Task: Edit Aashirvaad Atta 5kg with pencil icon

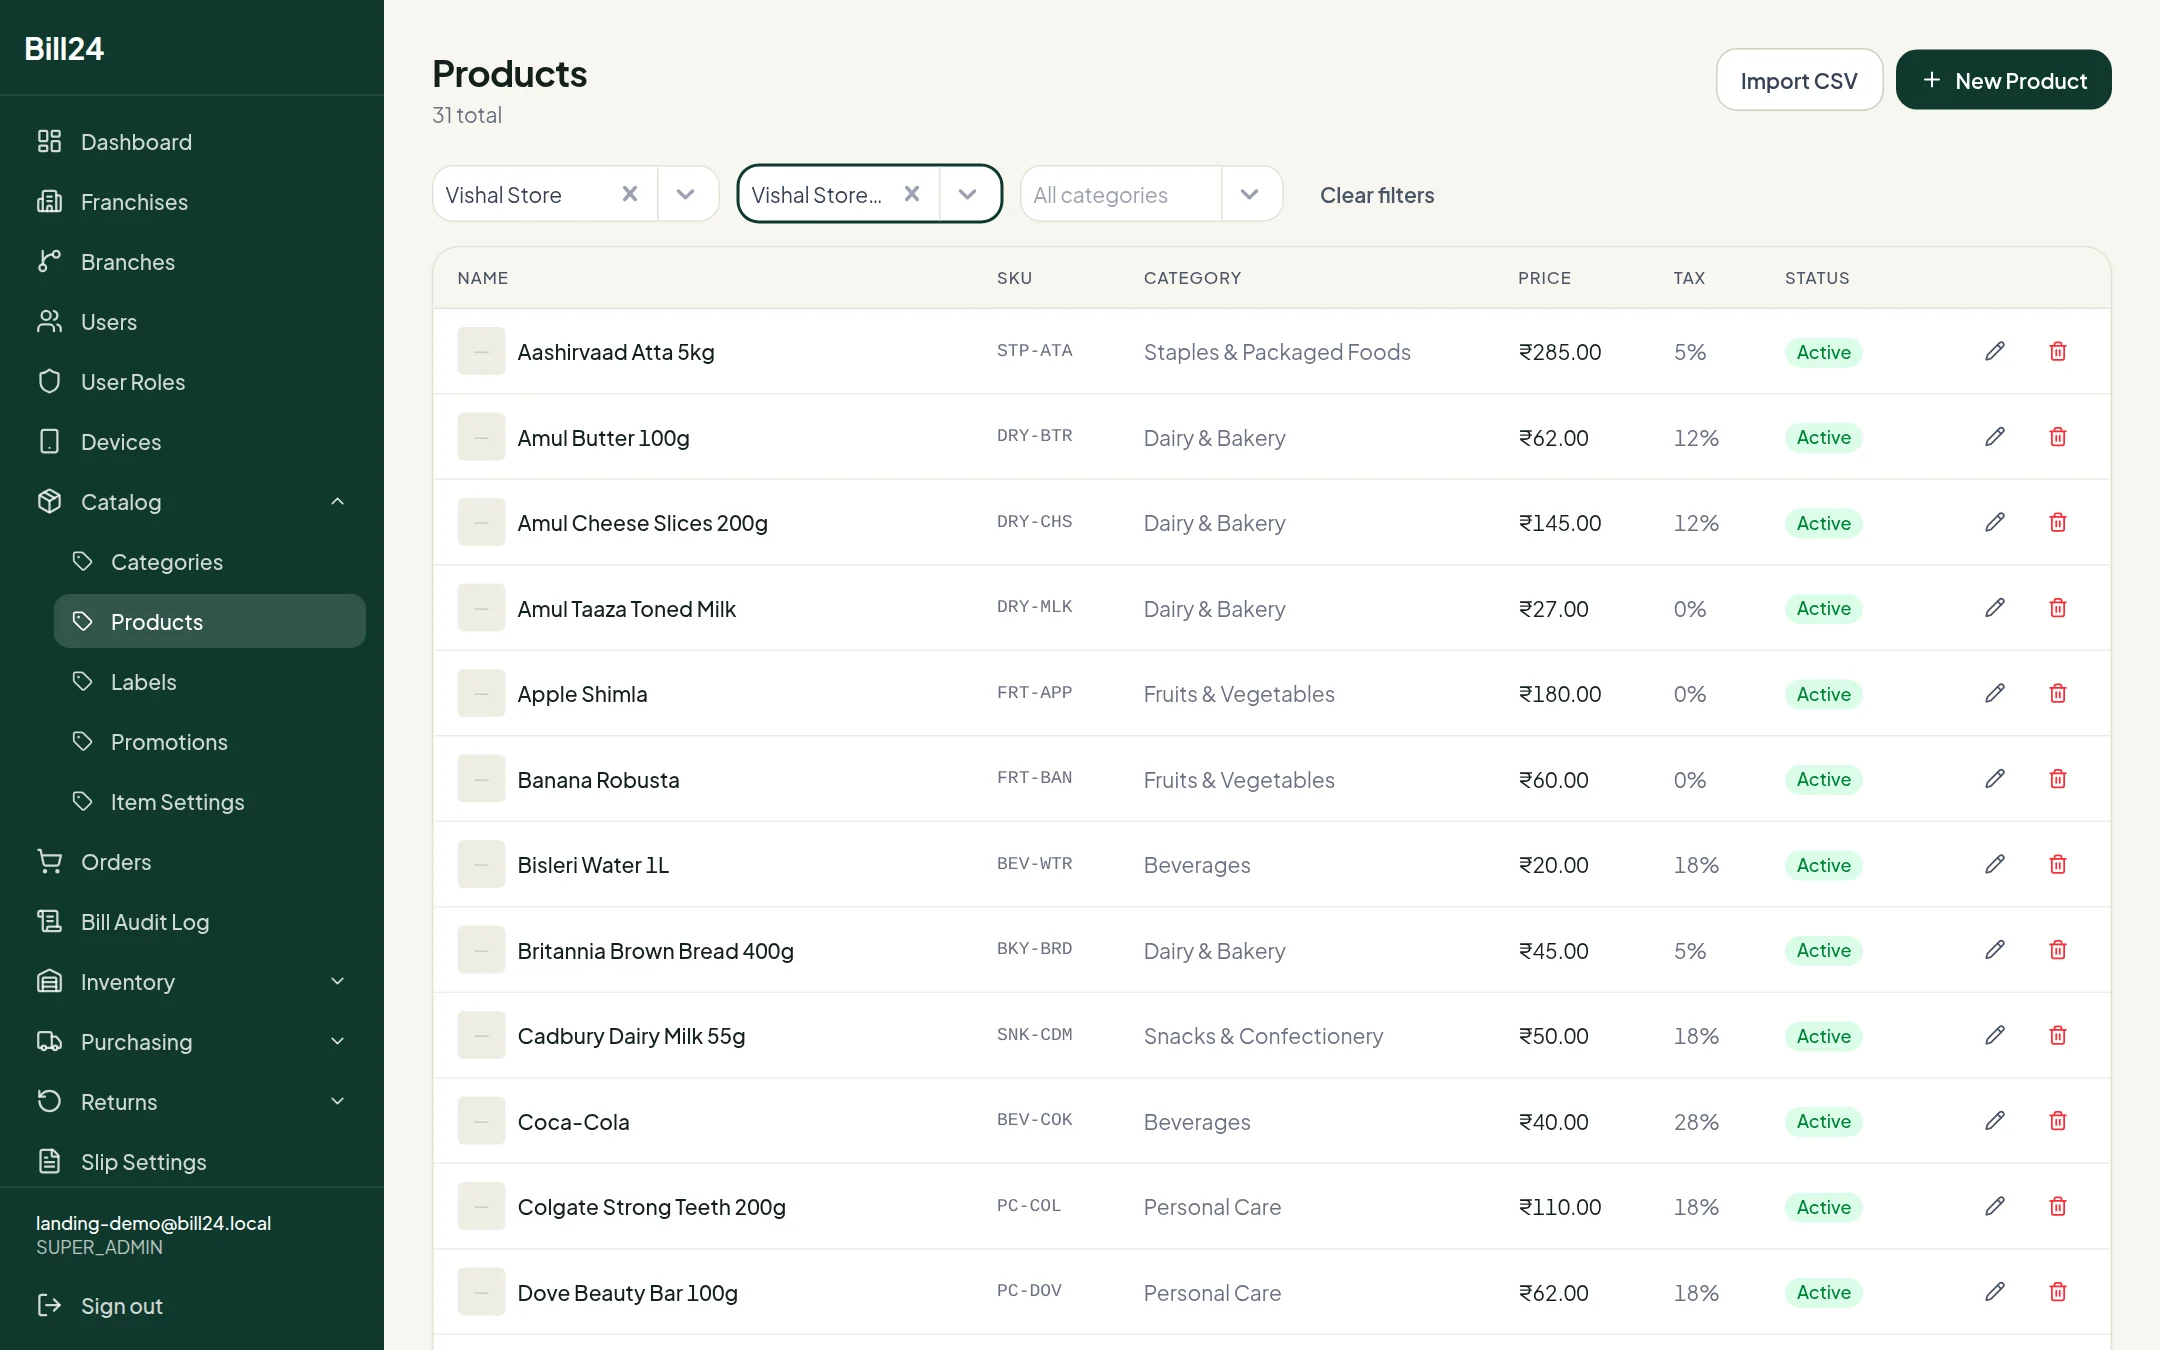Action: tap(1995, 351)
